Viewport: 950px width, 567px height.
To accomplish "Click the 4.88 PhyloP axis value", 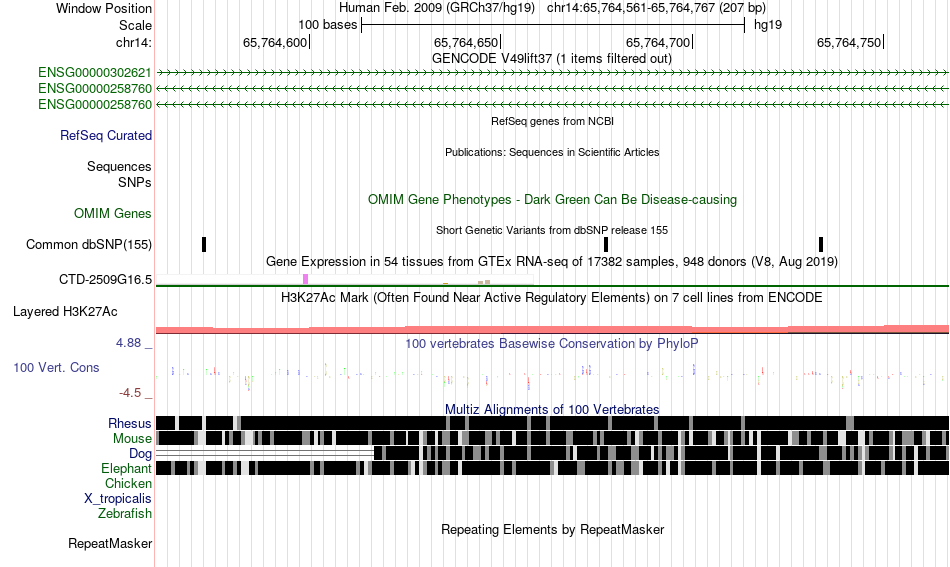I will pyautogui.click(x=128, y=343).
